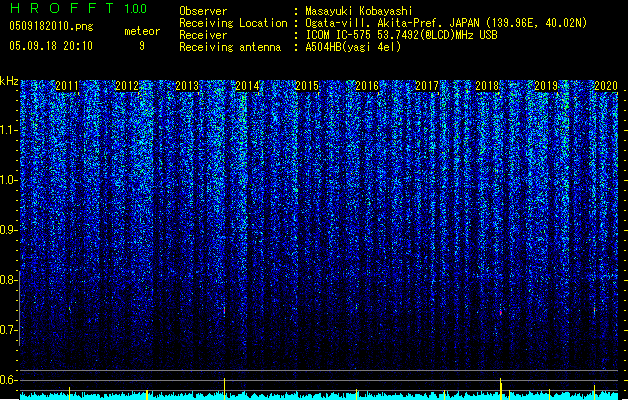Click the 0.7 frequency axis label
The width and height of the screenshot is (629, 400).
pos(9,330)
